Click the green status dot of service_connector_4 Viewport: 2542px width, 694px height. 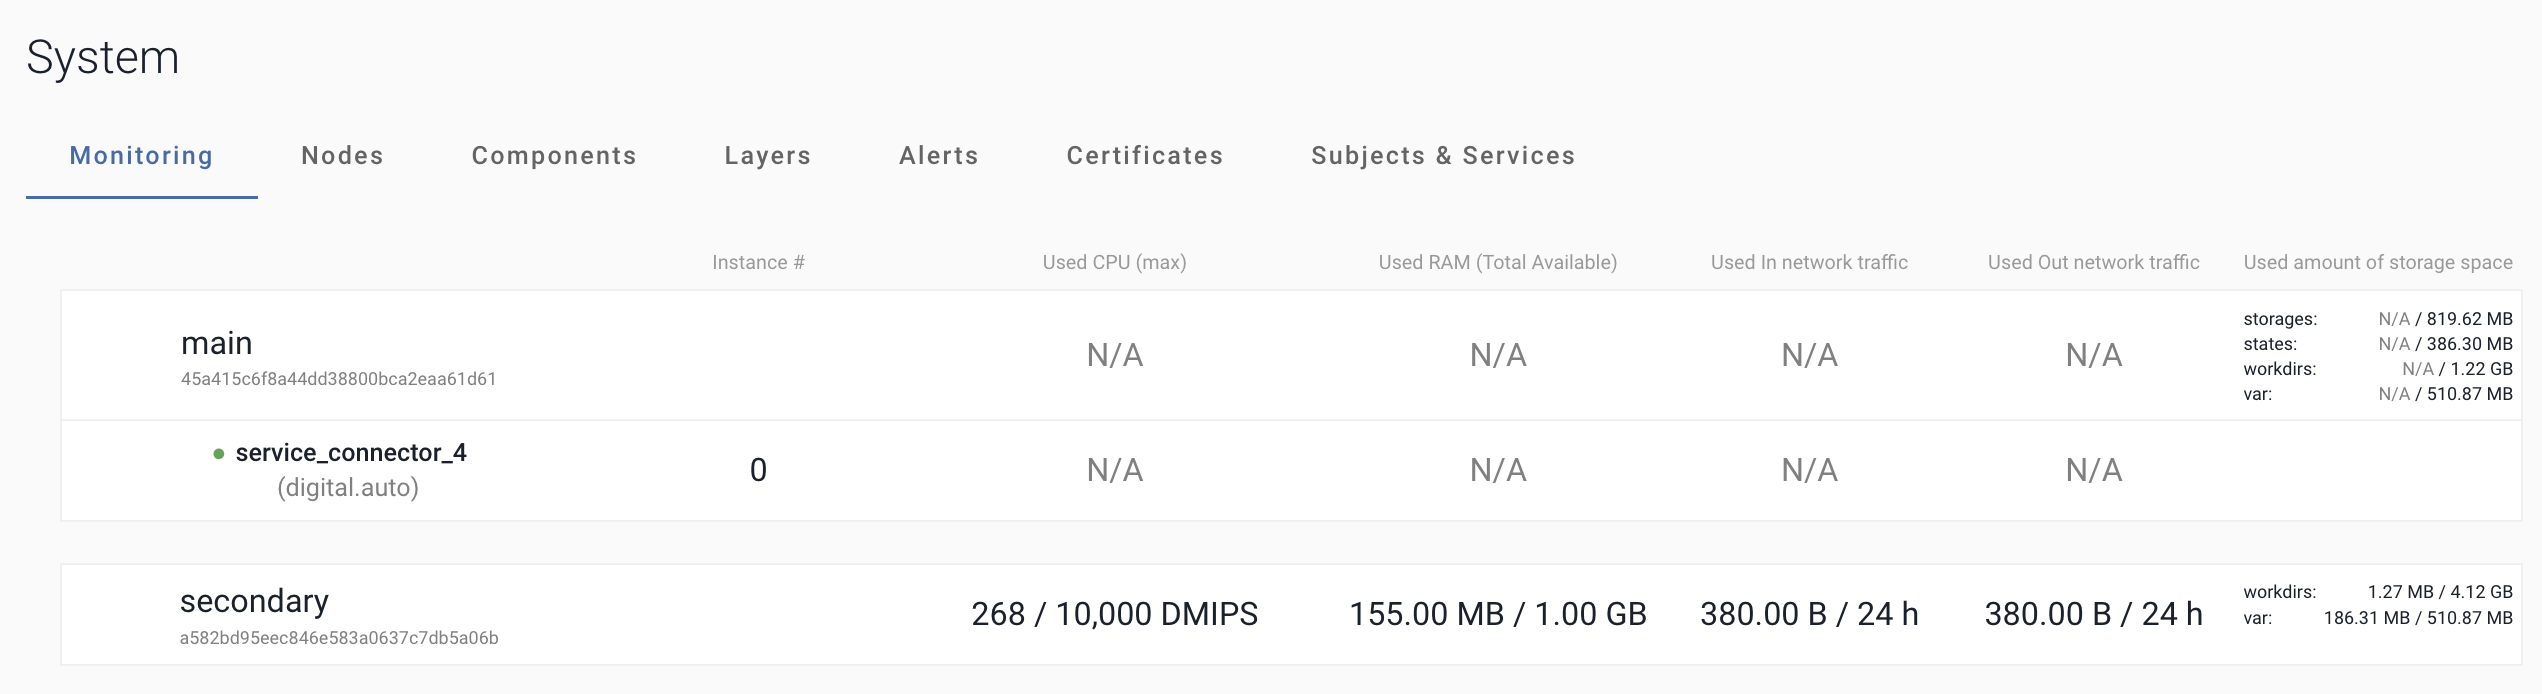point(219,454)
